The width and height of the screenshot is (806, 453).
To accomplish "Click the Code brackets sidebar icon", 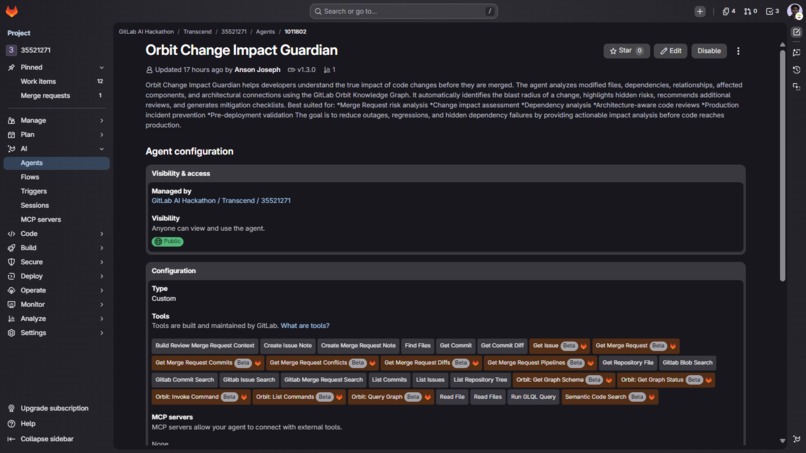I will tap(11, 233).
